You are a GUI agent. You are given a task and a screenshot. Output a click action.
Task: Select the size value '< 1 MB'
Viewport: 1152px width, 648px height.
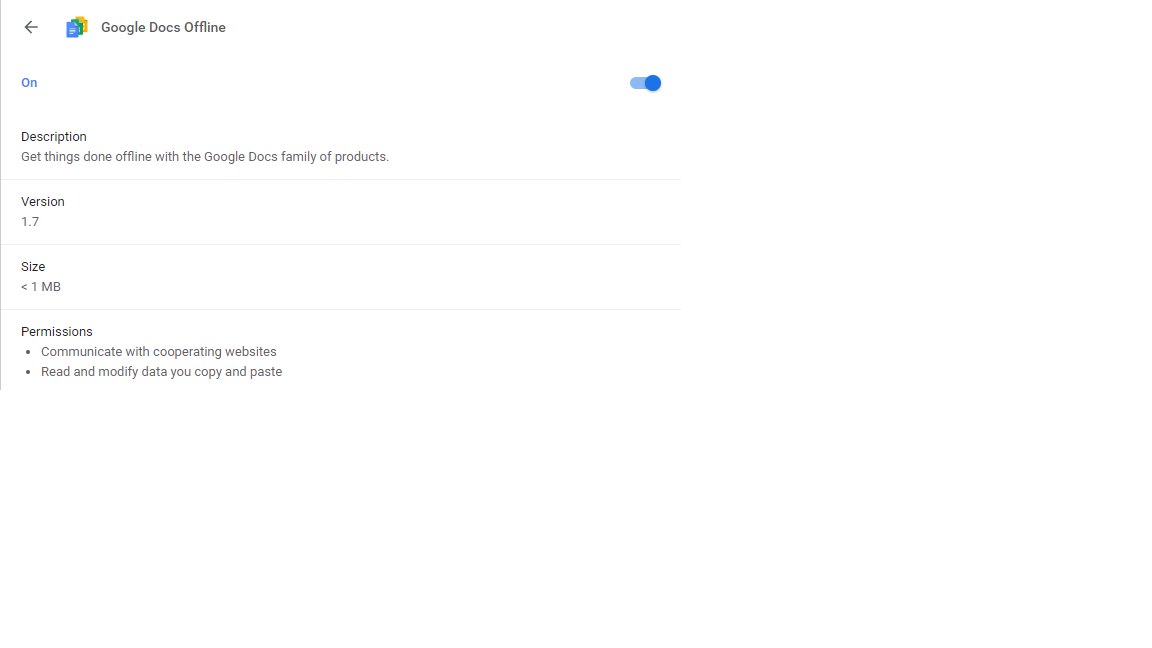[x=41, y=287]
